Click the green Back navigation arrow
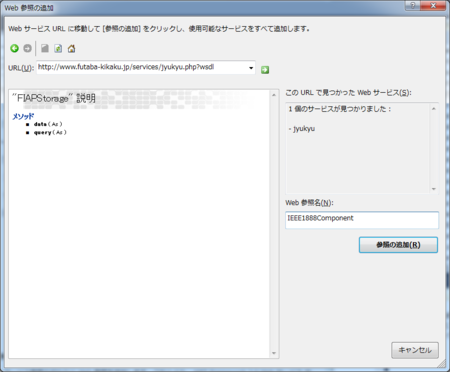Image resolution: width=450 pixels, height=372 pixels. click(14, 49)
